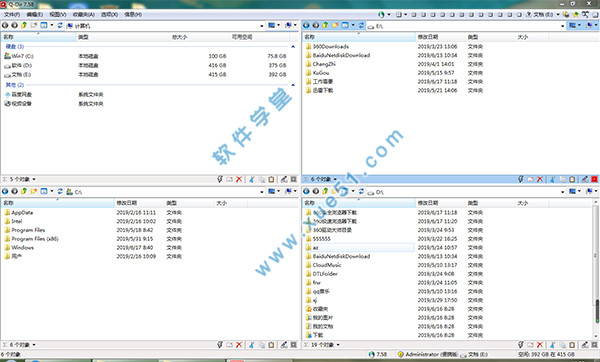Open address dropdown in C:\ pane

(262, 192)
